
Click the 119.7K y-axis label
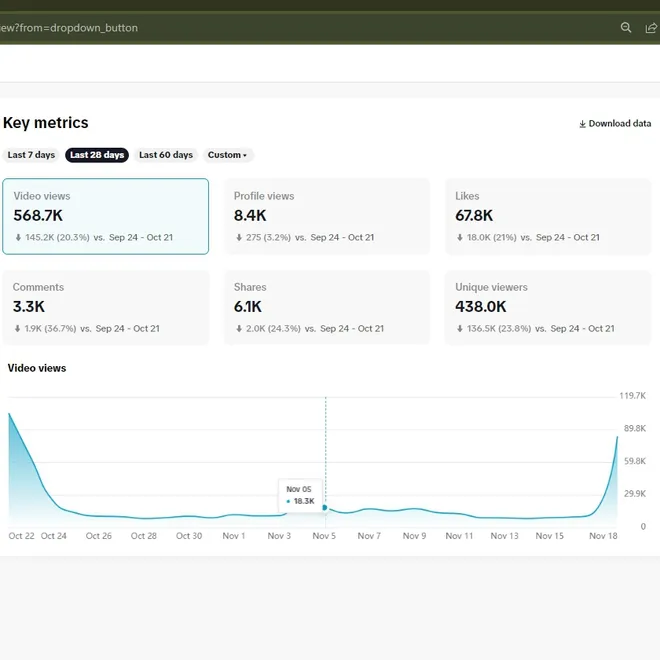coord(632,396)
